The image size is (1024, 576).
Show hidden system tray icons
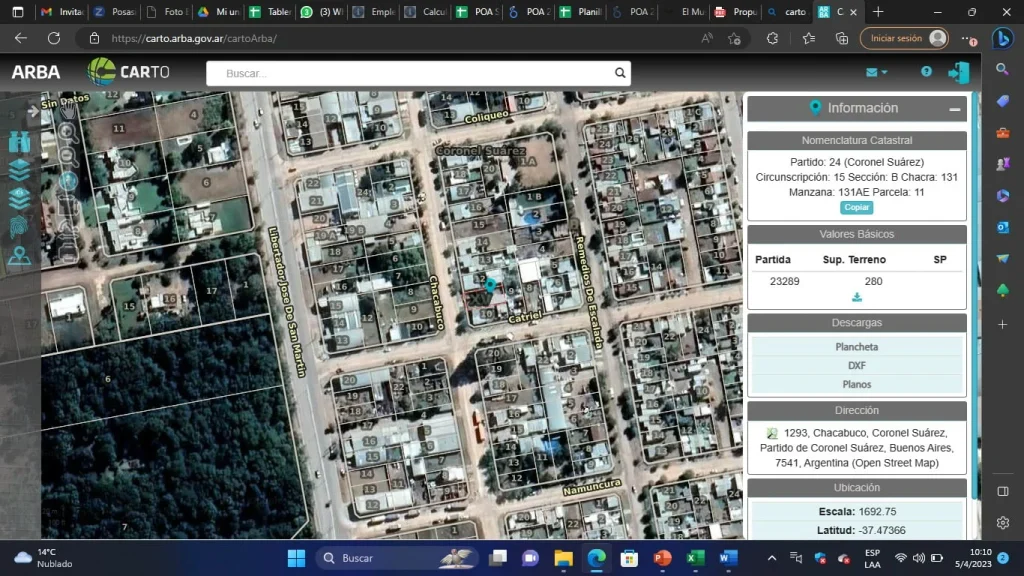click(x=772, y=558)
